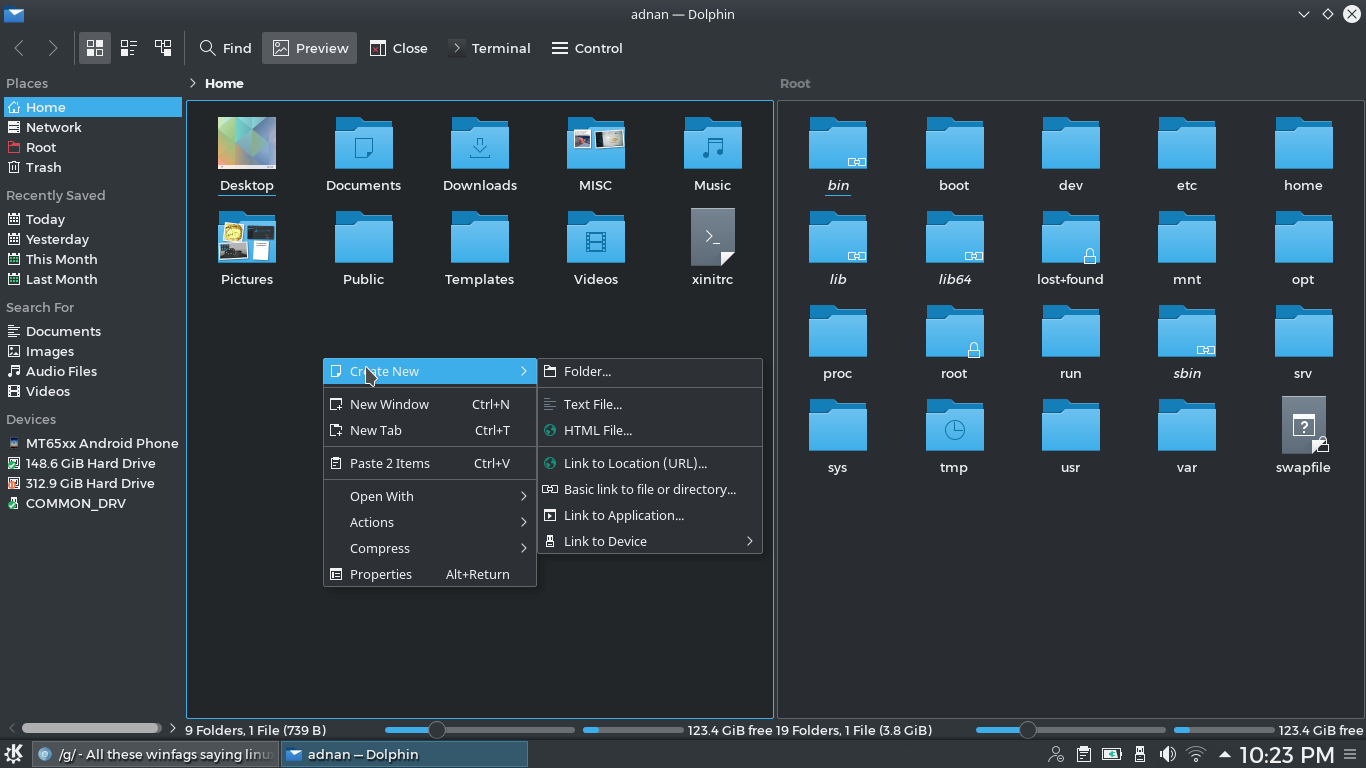Select the bin folder in Root
This screenshot has height=768, width=1366.
coord(838,143)
